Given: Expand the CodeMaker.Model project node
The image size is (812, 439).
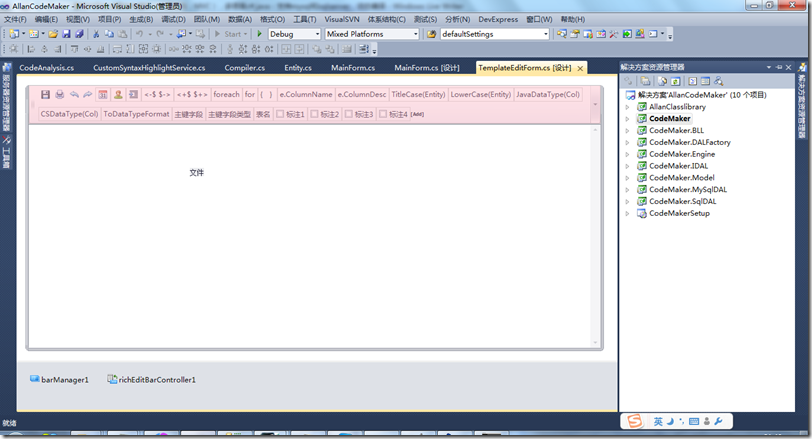Looking at the screenshot, I should [628, 178].
